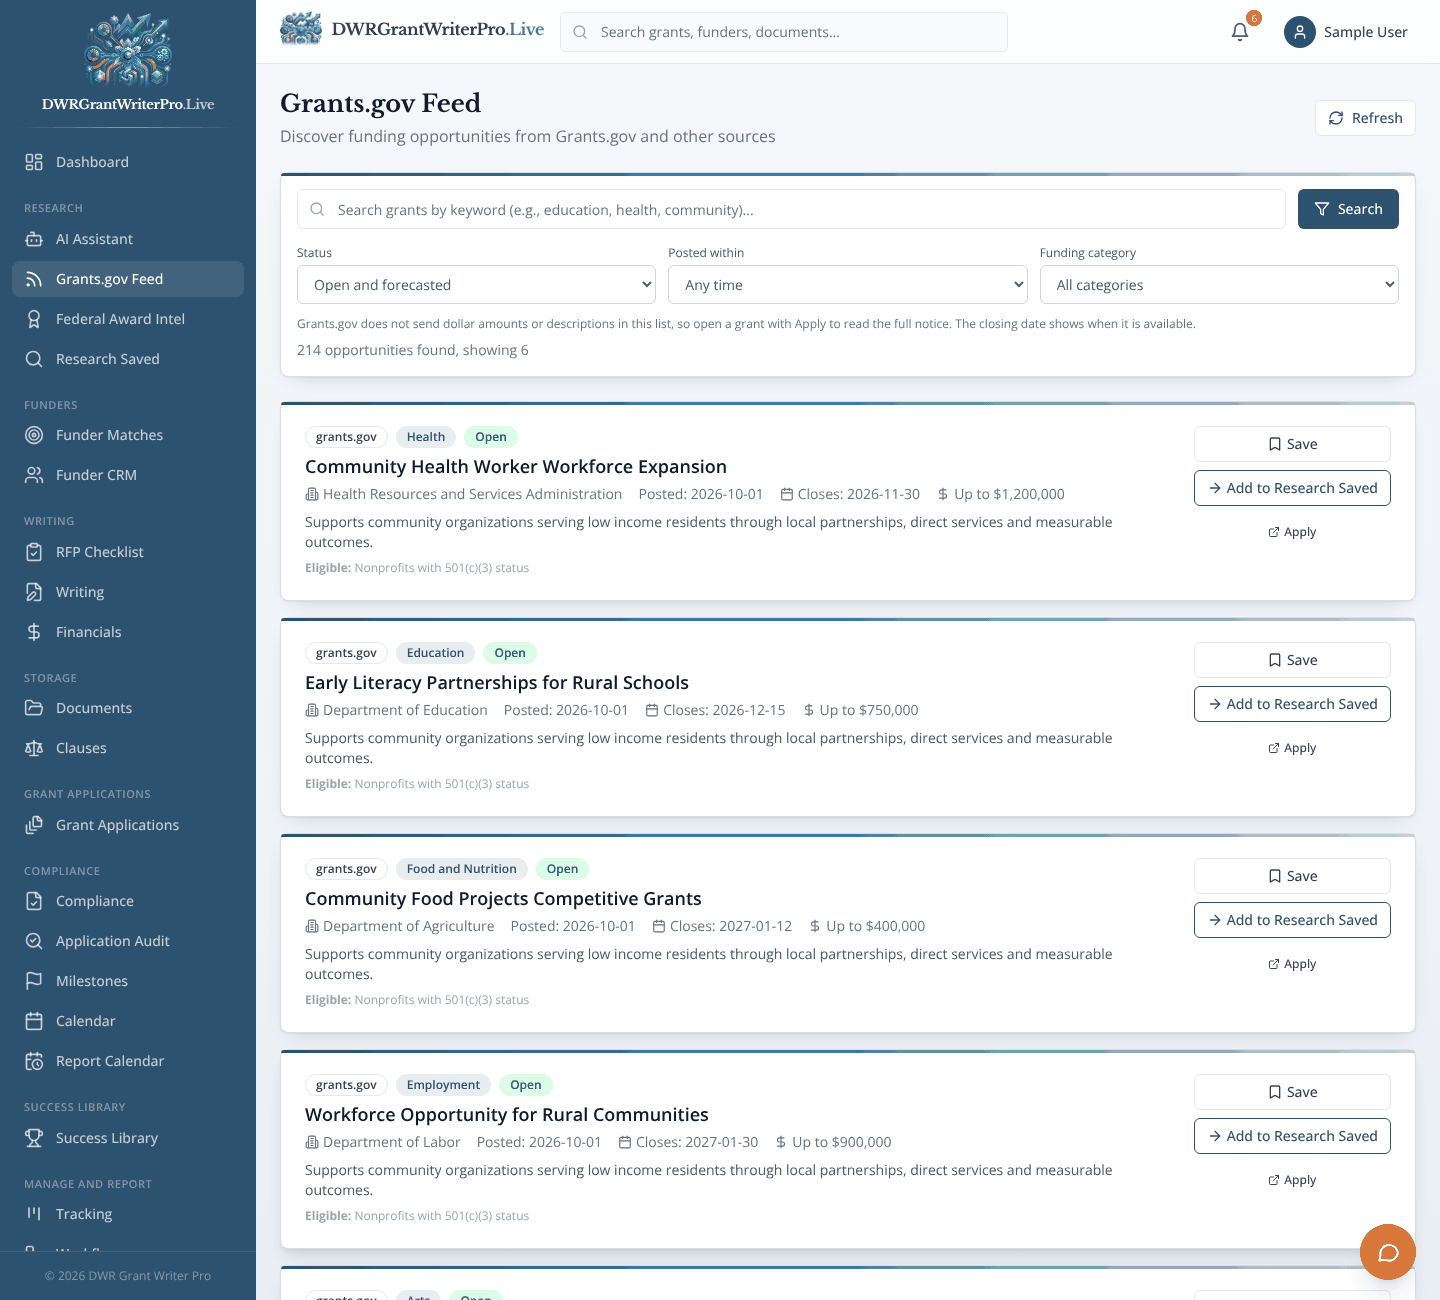Click the Financials dollar sign icon
This screenshot has width=1440, height=1300.
[34, 632]
